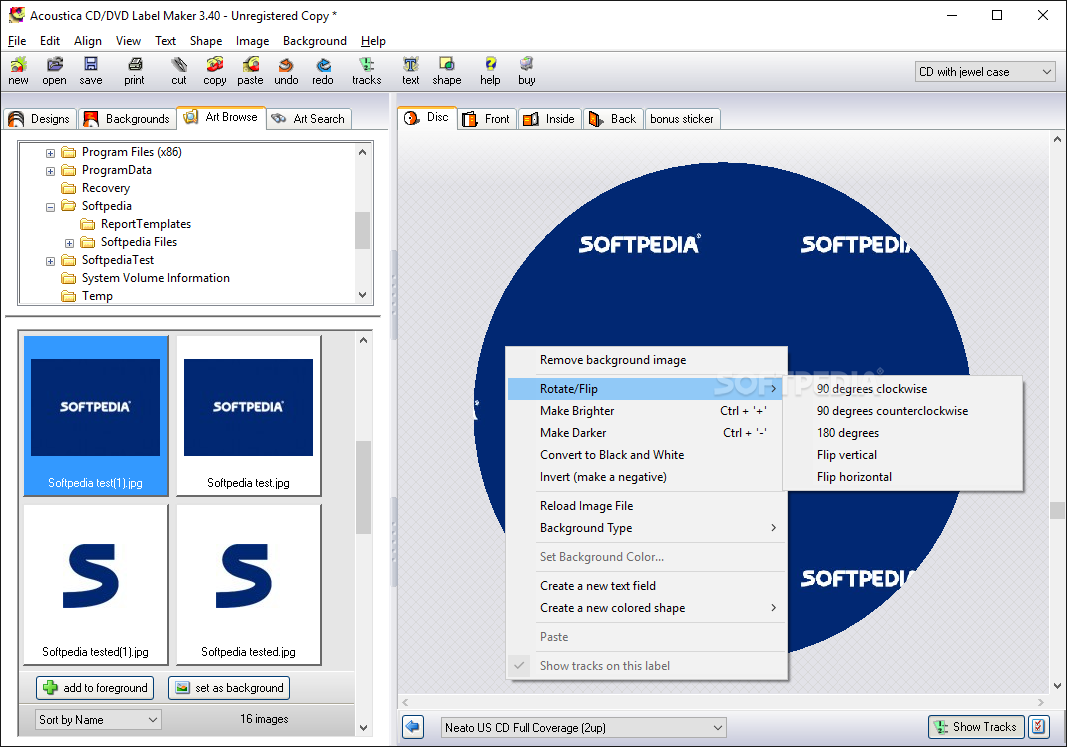Expand the ProgramData folder
The image size is (1067, 747).
pos(50,171)
